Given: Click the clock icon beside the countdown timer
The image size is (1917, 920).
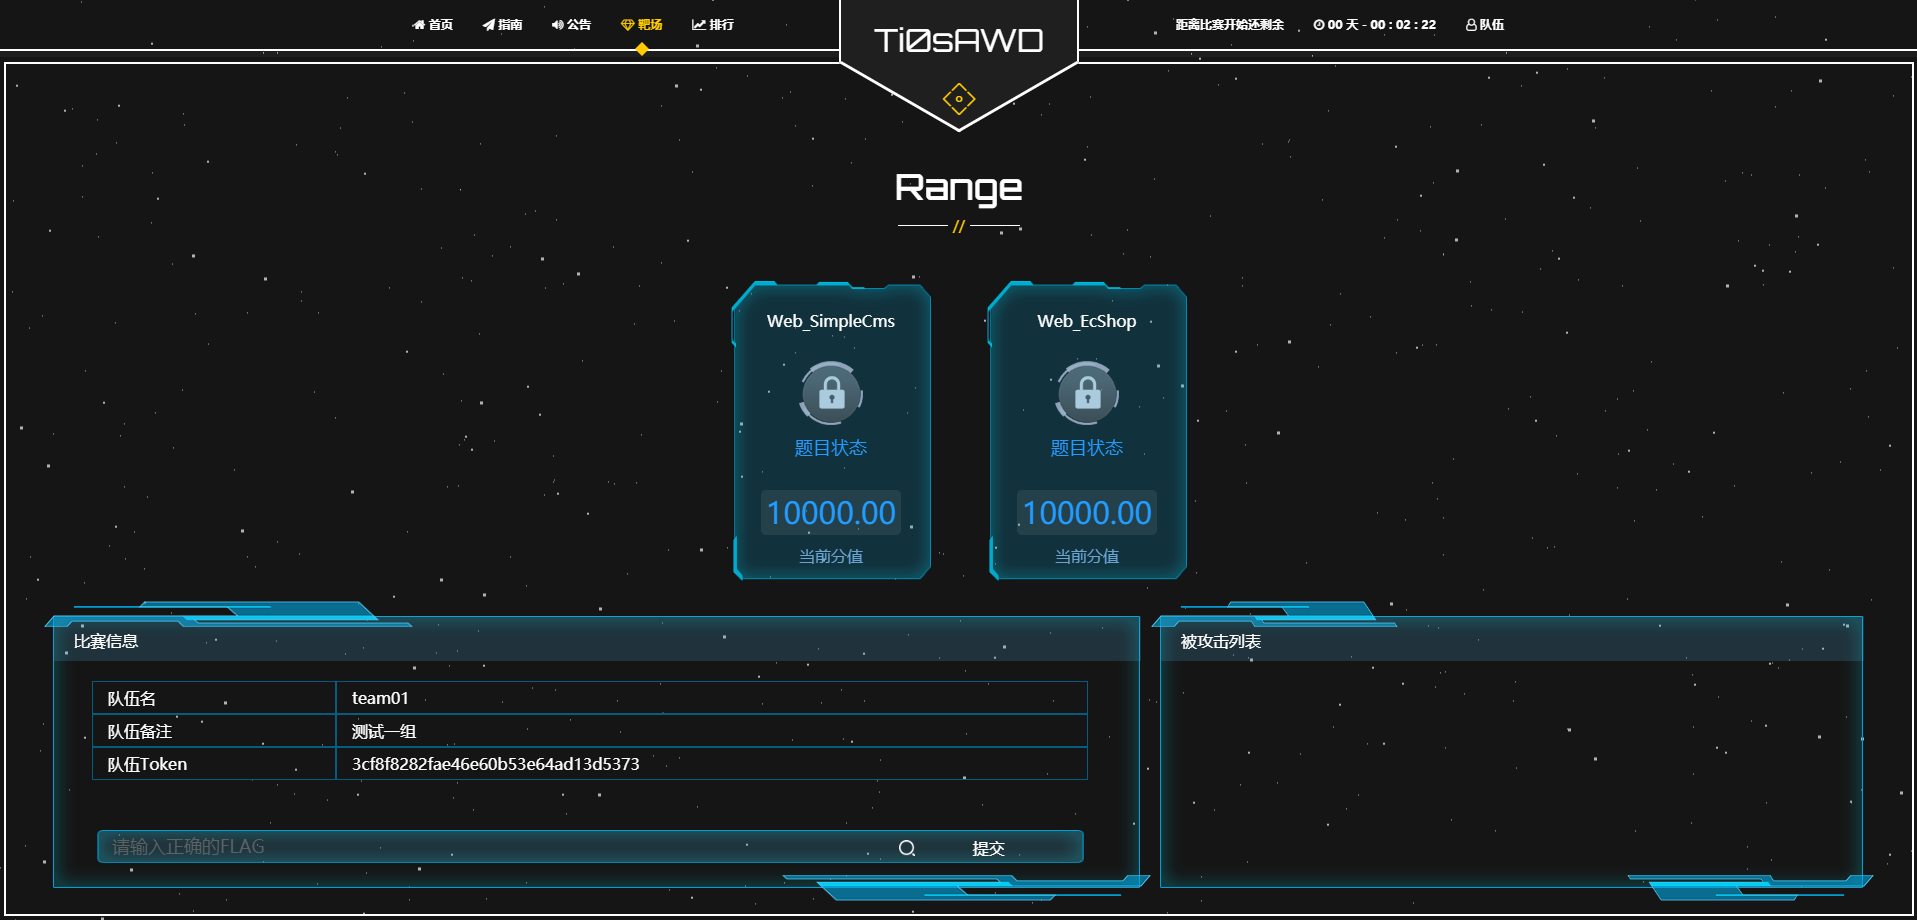Looking at the screenshot, I should [1318, 24].
